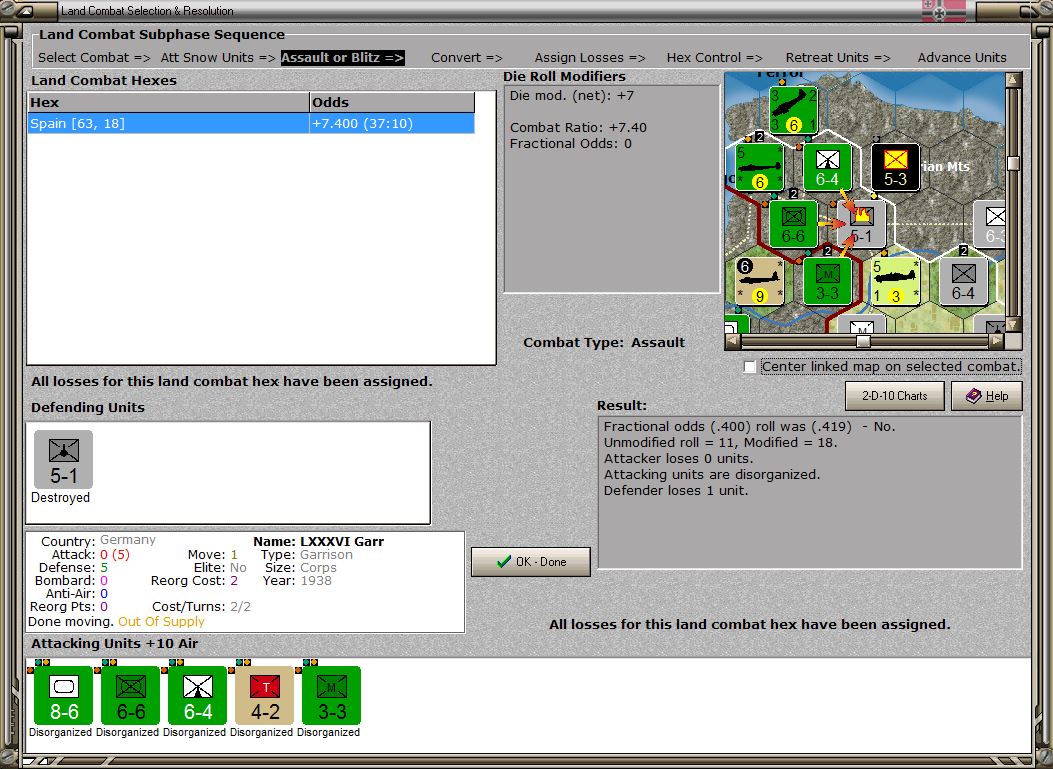Viewport: 1053px width, 769px height.
Task: Click the German flag icon in title bar
Action: click(944, 11)
